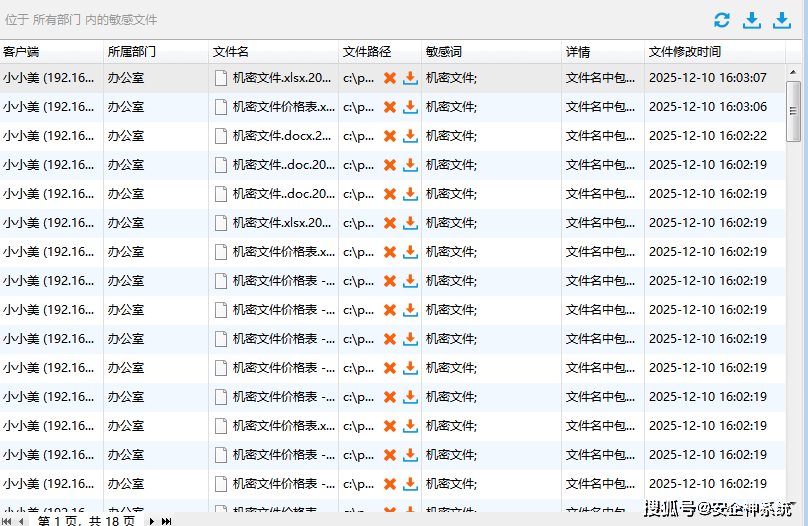This screenshot has width=808, height=526.
Task: Sort by the 所属部门 column header
Action: coord(156,52)
